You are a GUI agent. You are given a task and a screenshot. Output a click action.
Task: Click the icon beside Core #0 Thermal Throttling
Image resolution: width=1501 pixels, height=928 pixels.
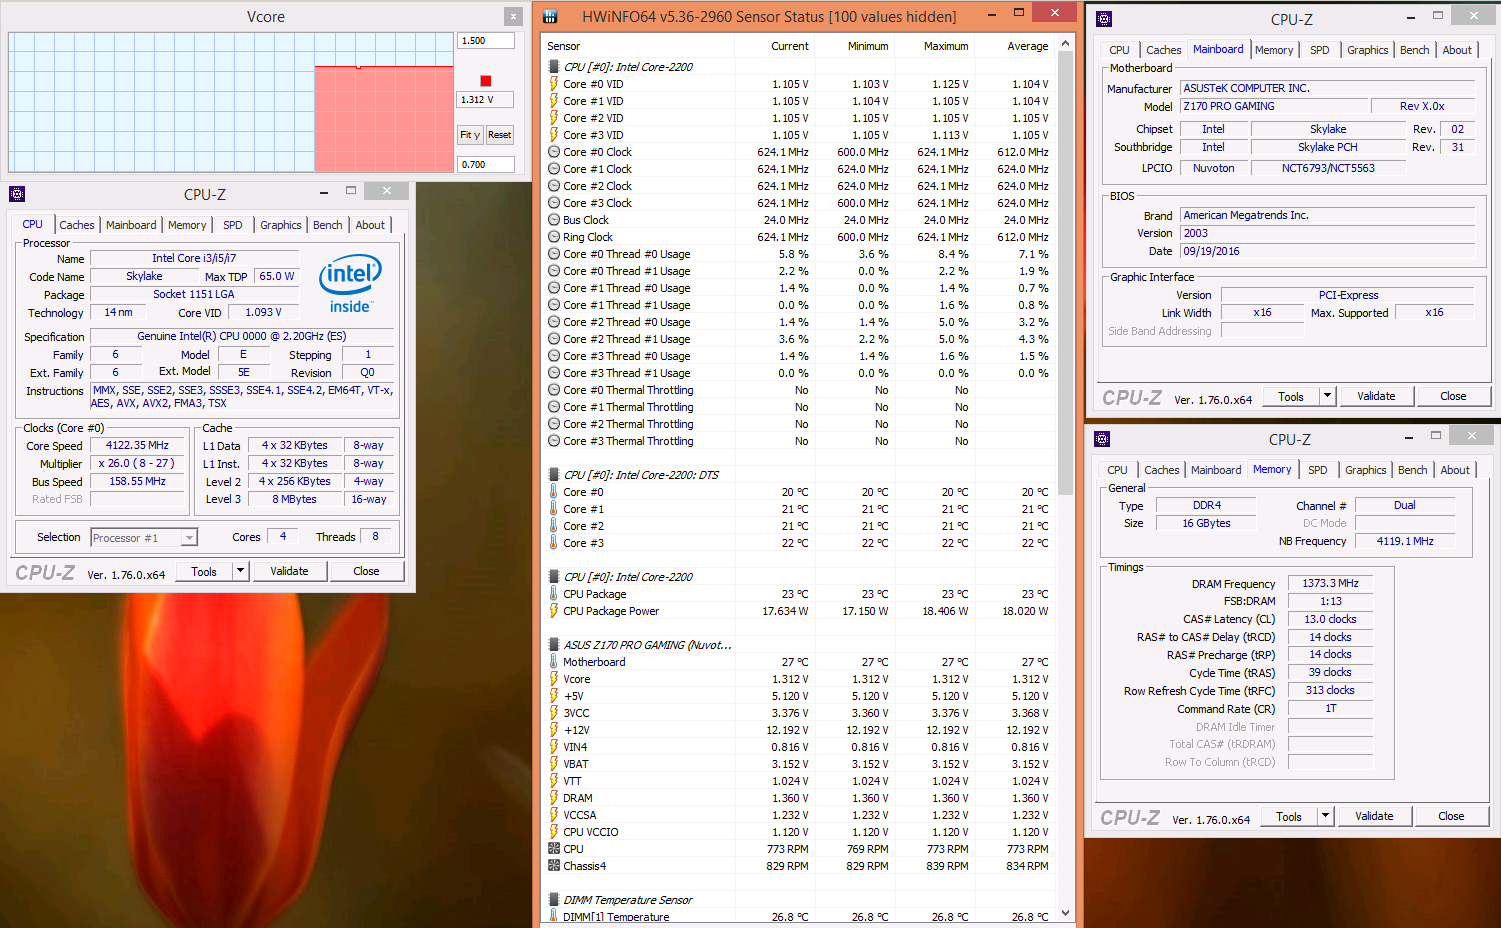pyautogui.click(x=554, y=390)
